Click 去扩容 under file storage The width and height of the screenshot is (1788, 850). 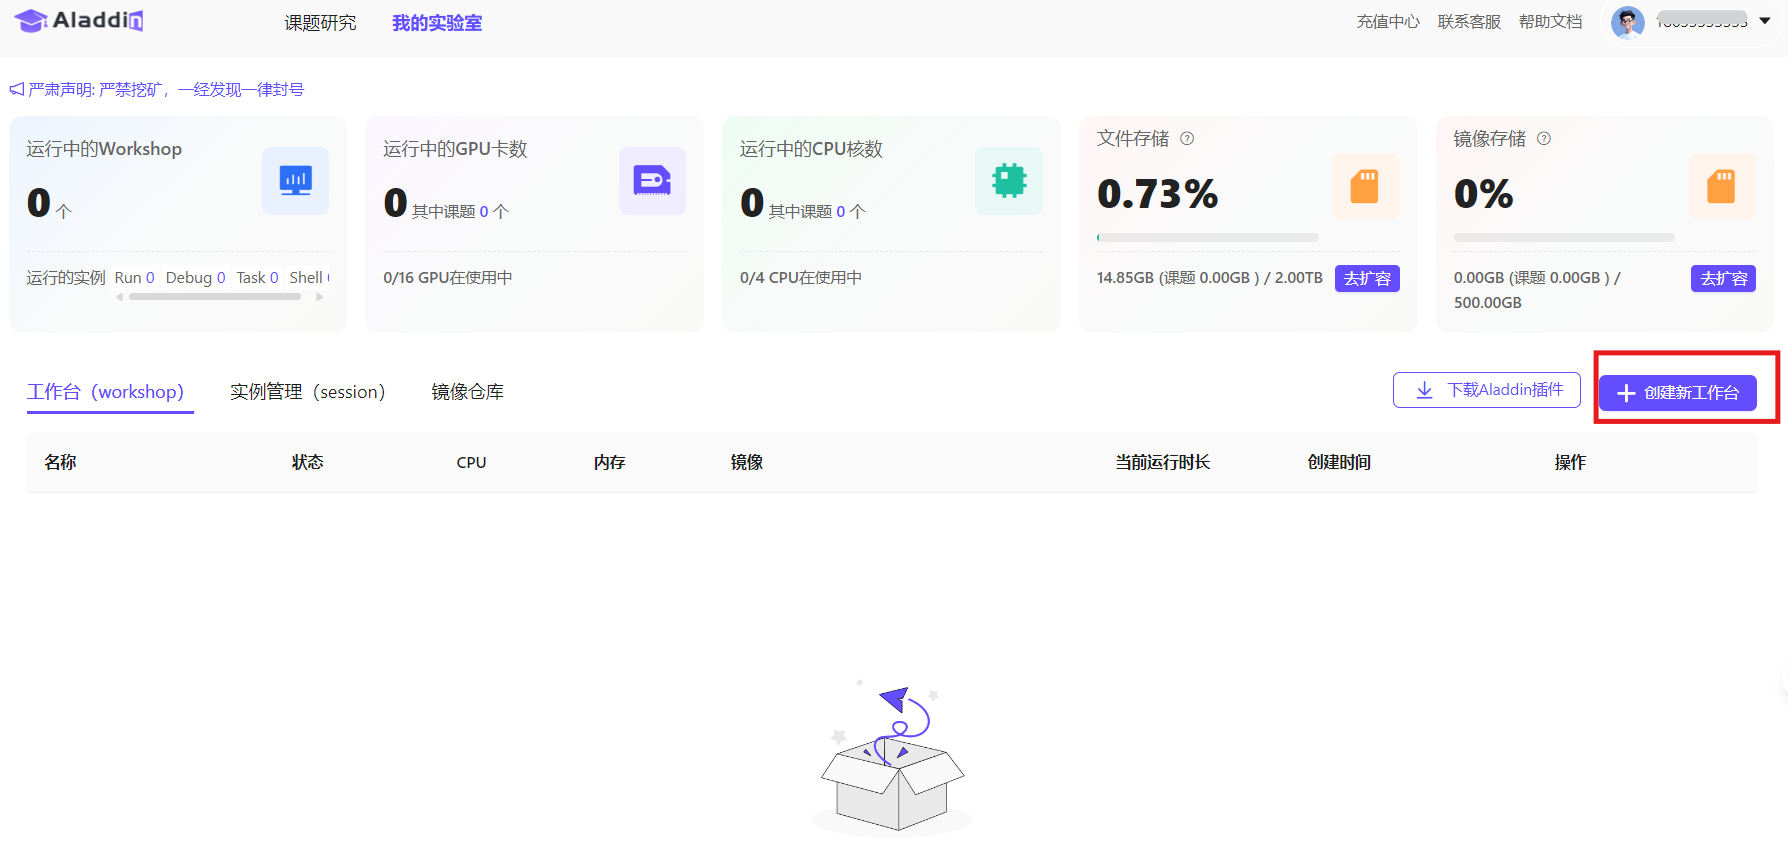tap(1366, 279)
